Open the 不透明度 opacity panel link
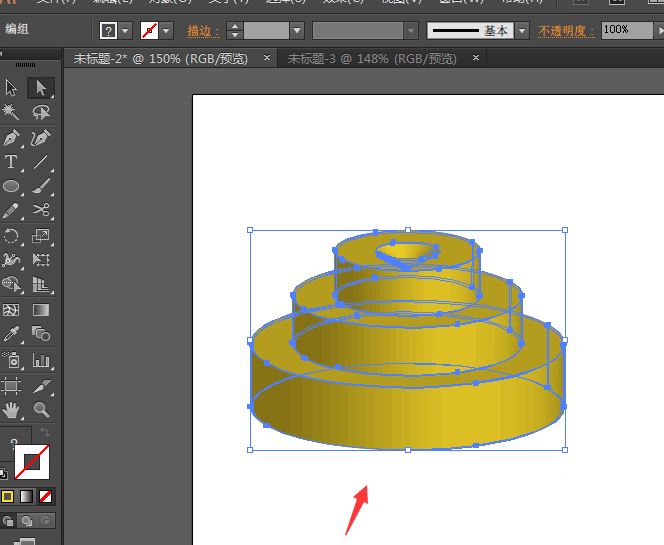The image size is (664, 545). click(566, 31)
